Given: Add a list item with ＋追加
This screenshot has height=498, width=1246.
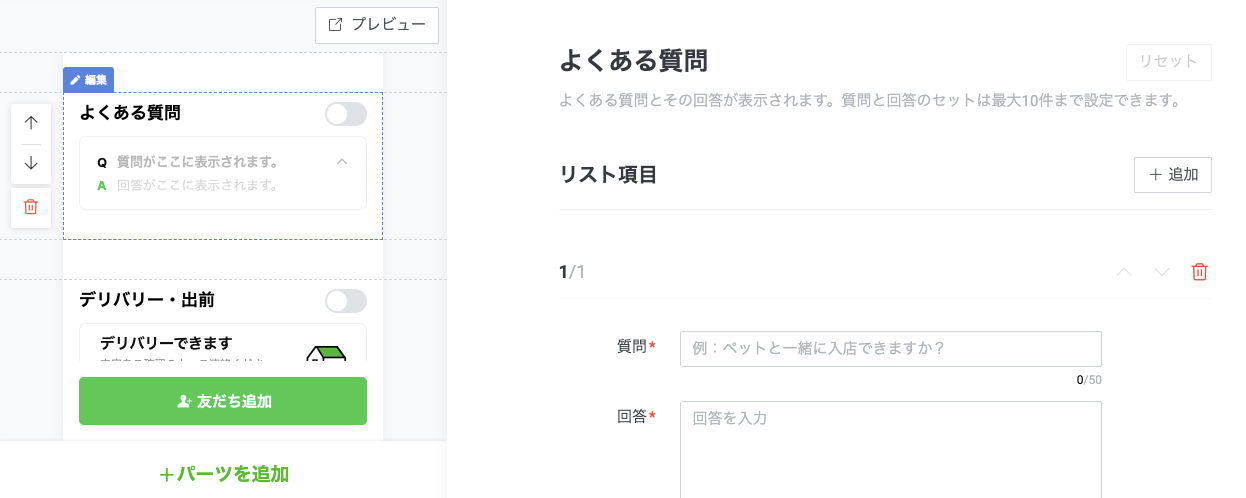Looking at the screenshot, I should (x=1173, y=175).
